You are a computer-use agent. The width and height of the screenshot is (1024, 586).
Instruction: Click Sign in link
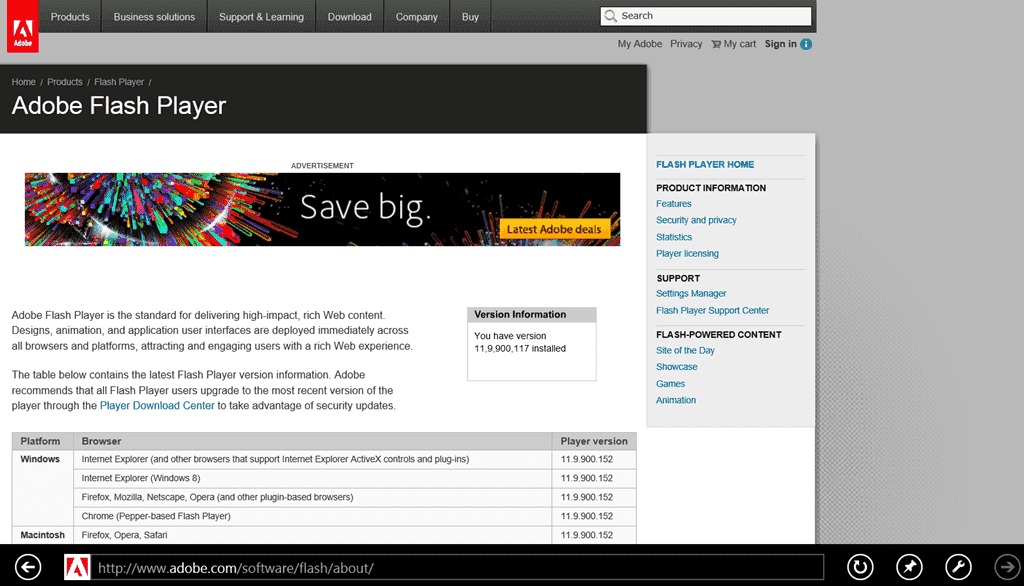tap(780, 44)
